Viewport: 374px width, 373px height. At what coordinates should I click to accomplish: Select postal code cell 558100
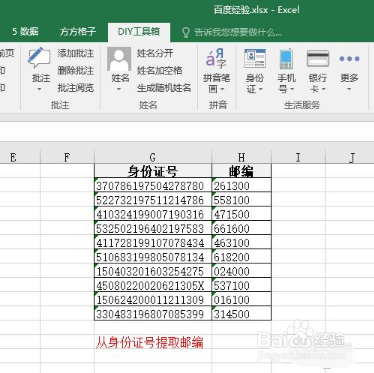click(x=241, y=200)
